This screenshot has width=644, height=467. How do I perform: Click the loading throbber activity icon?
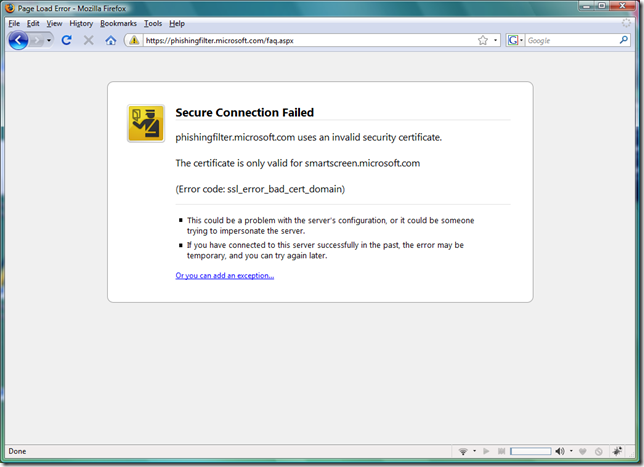tap(626, 23)
